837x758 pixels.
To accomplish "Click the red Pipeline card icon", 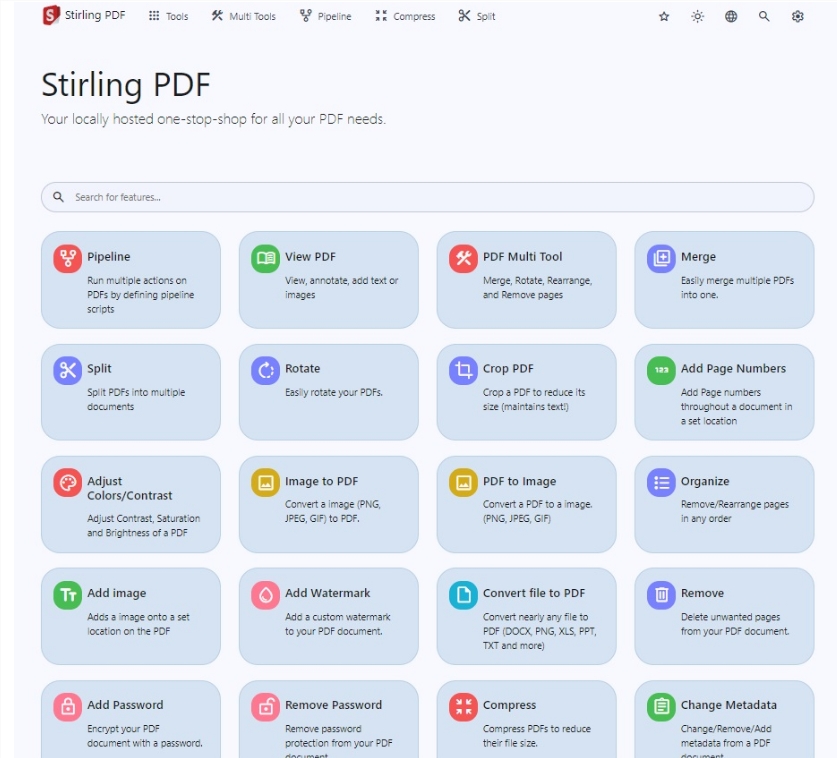I will coord(67,258).
